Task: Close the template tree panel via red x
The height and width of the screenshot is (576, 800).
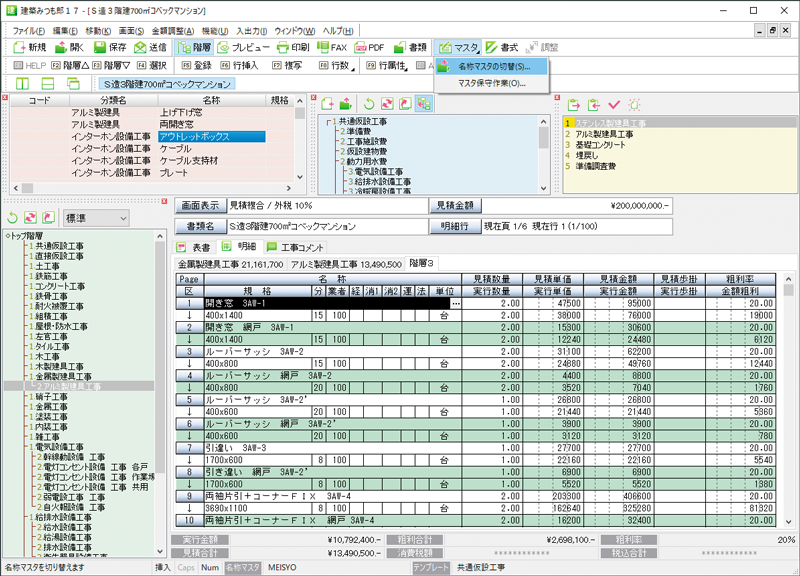Action: pyautogui.click(x=313, y=97)
